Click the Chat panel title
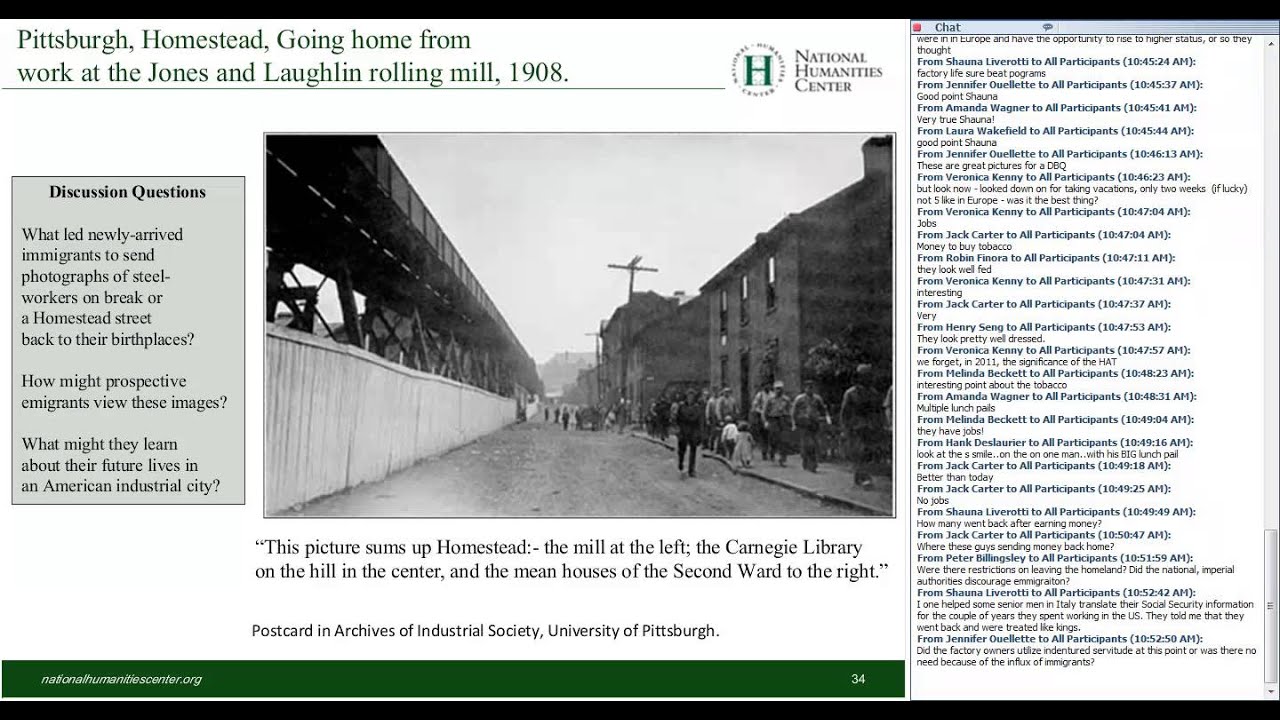The height and width of the screenshot is (720, 1280). pyautogui.click(x=947, y=27)
